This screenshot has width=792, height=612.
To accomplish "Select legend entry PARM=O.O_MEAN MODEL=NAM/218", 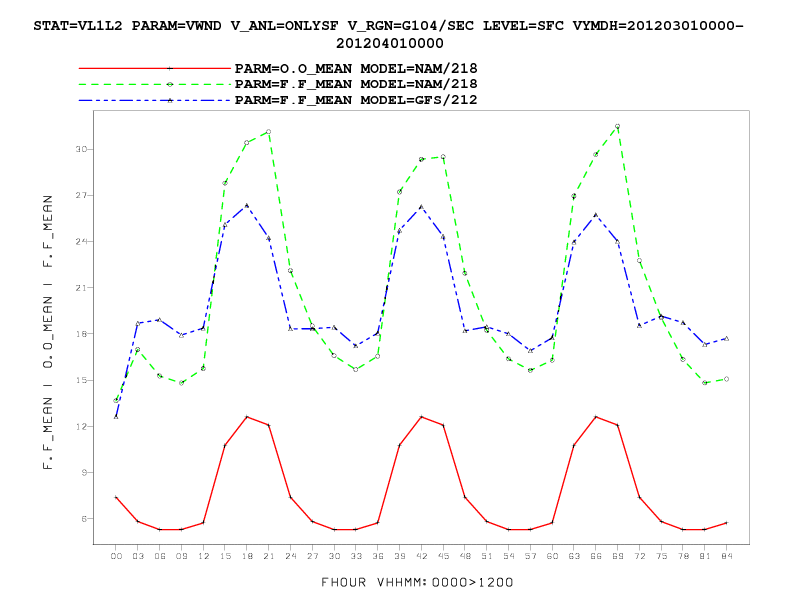I will tap(356, 68).
